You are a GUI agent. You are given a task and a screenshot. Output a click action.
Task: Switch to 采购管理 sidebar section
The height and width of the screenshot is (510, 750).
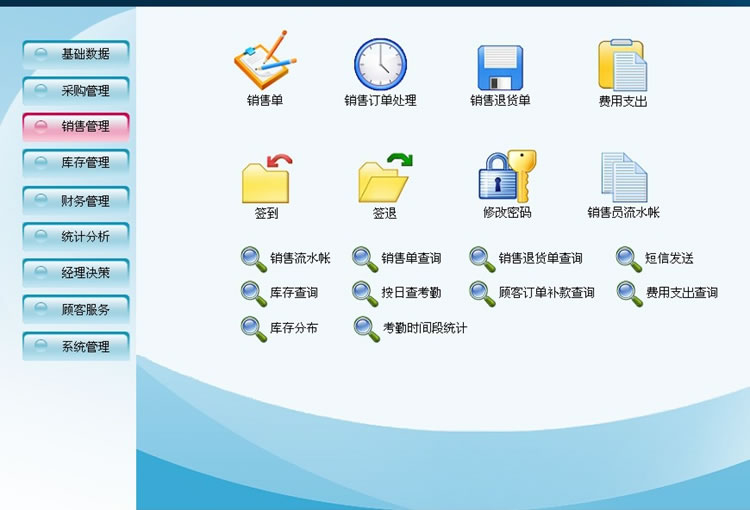76,91
